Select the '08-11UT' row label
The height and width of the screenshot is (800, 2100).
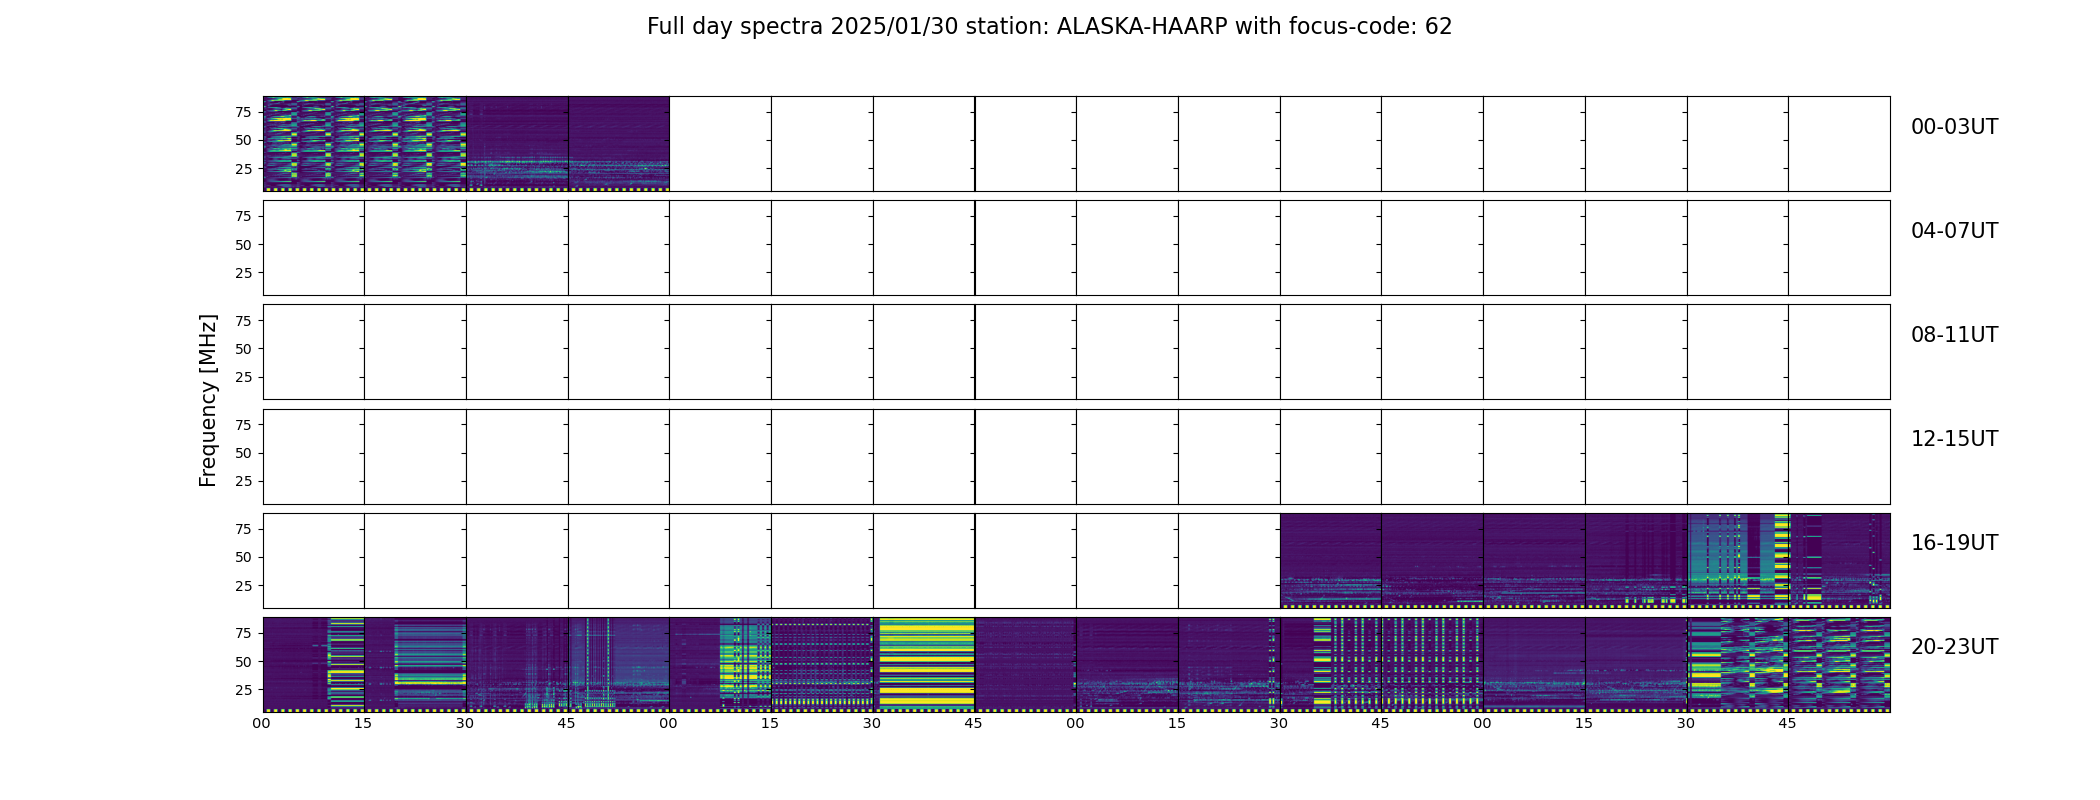1954,335
